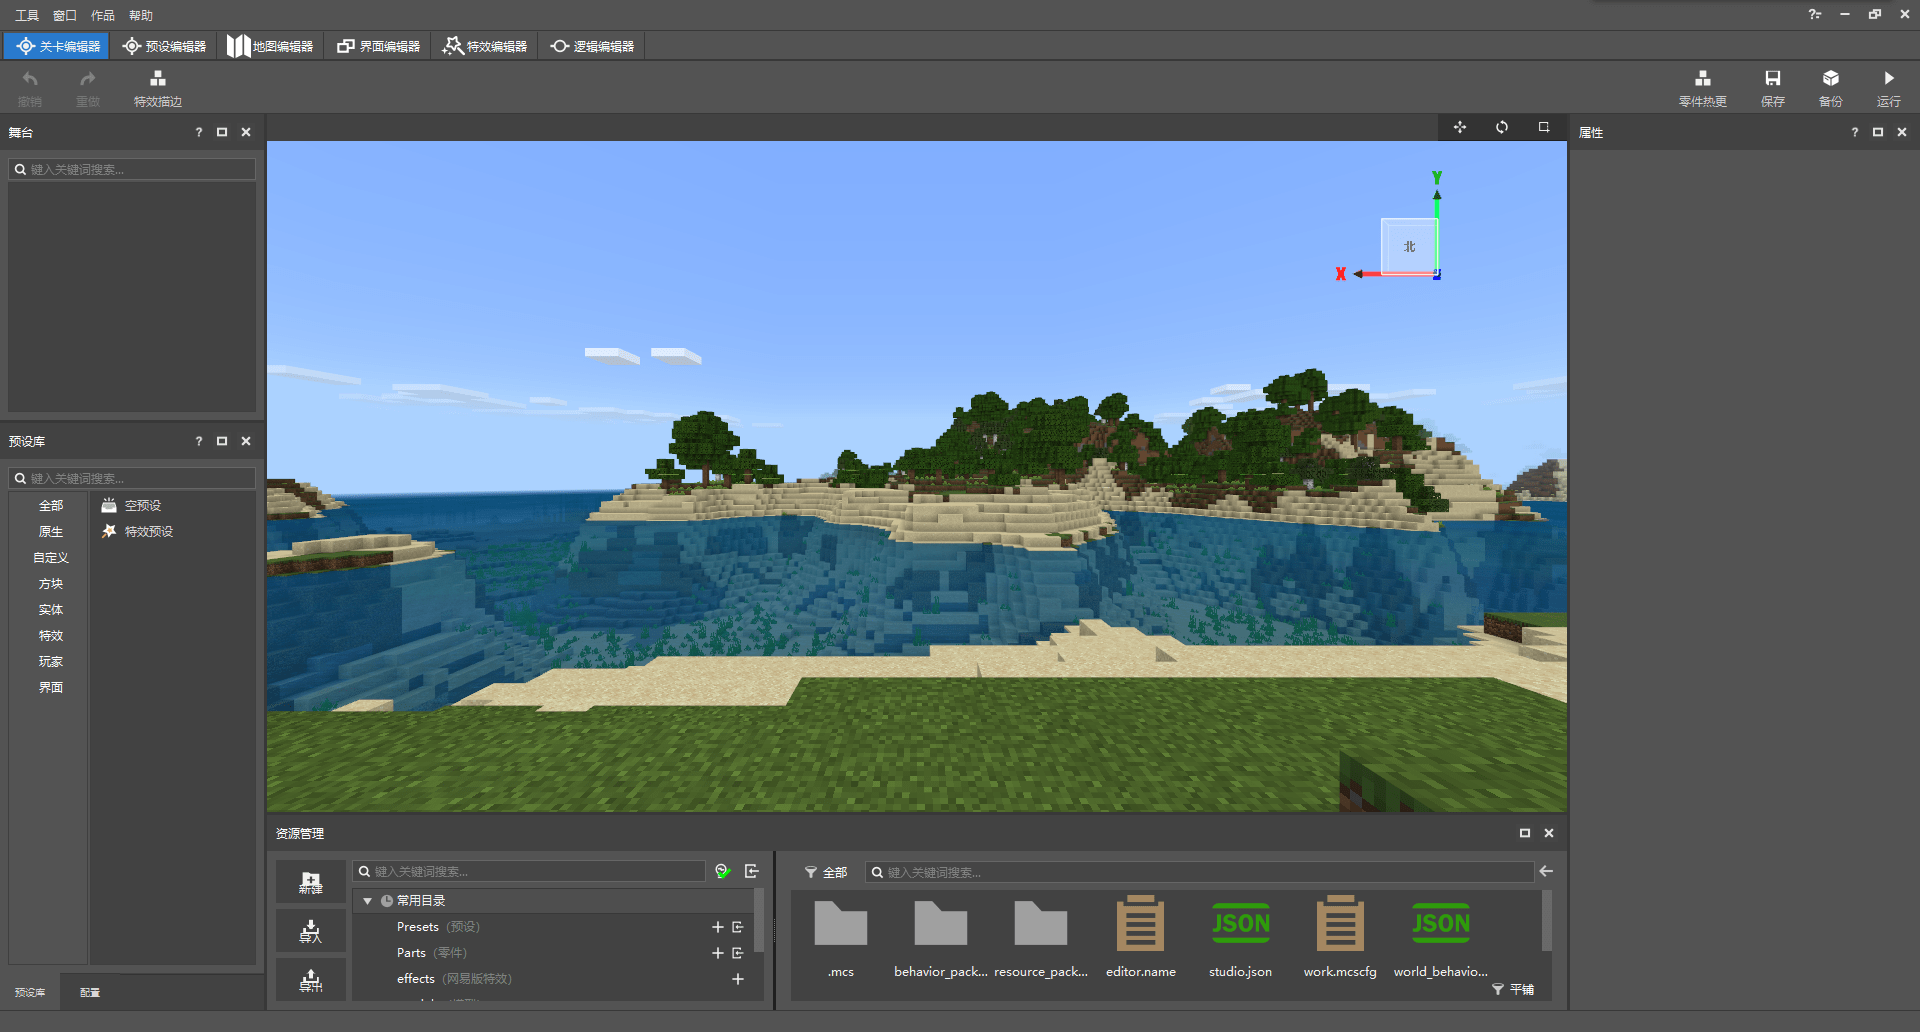Switch to the 预设库 bottom tab
Viewport: 1920px width, 1032px height.
coord(30,992)
